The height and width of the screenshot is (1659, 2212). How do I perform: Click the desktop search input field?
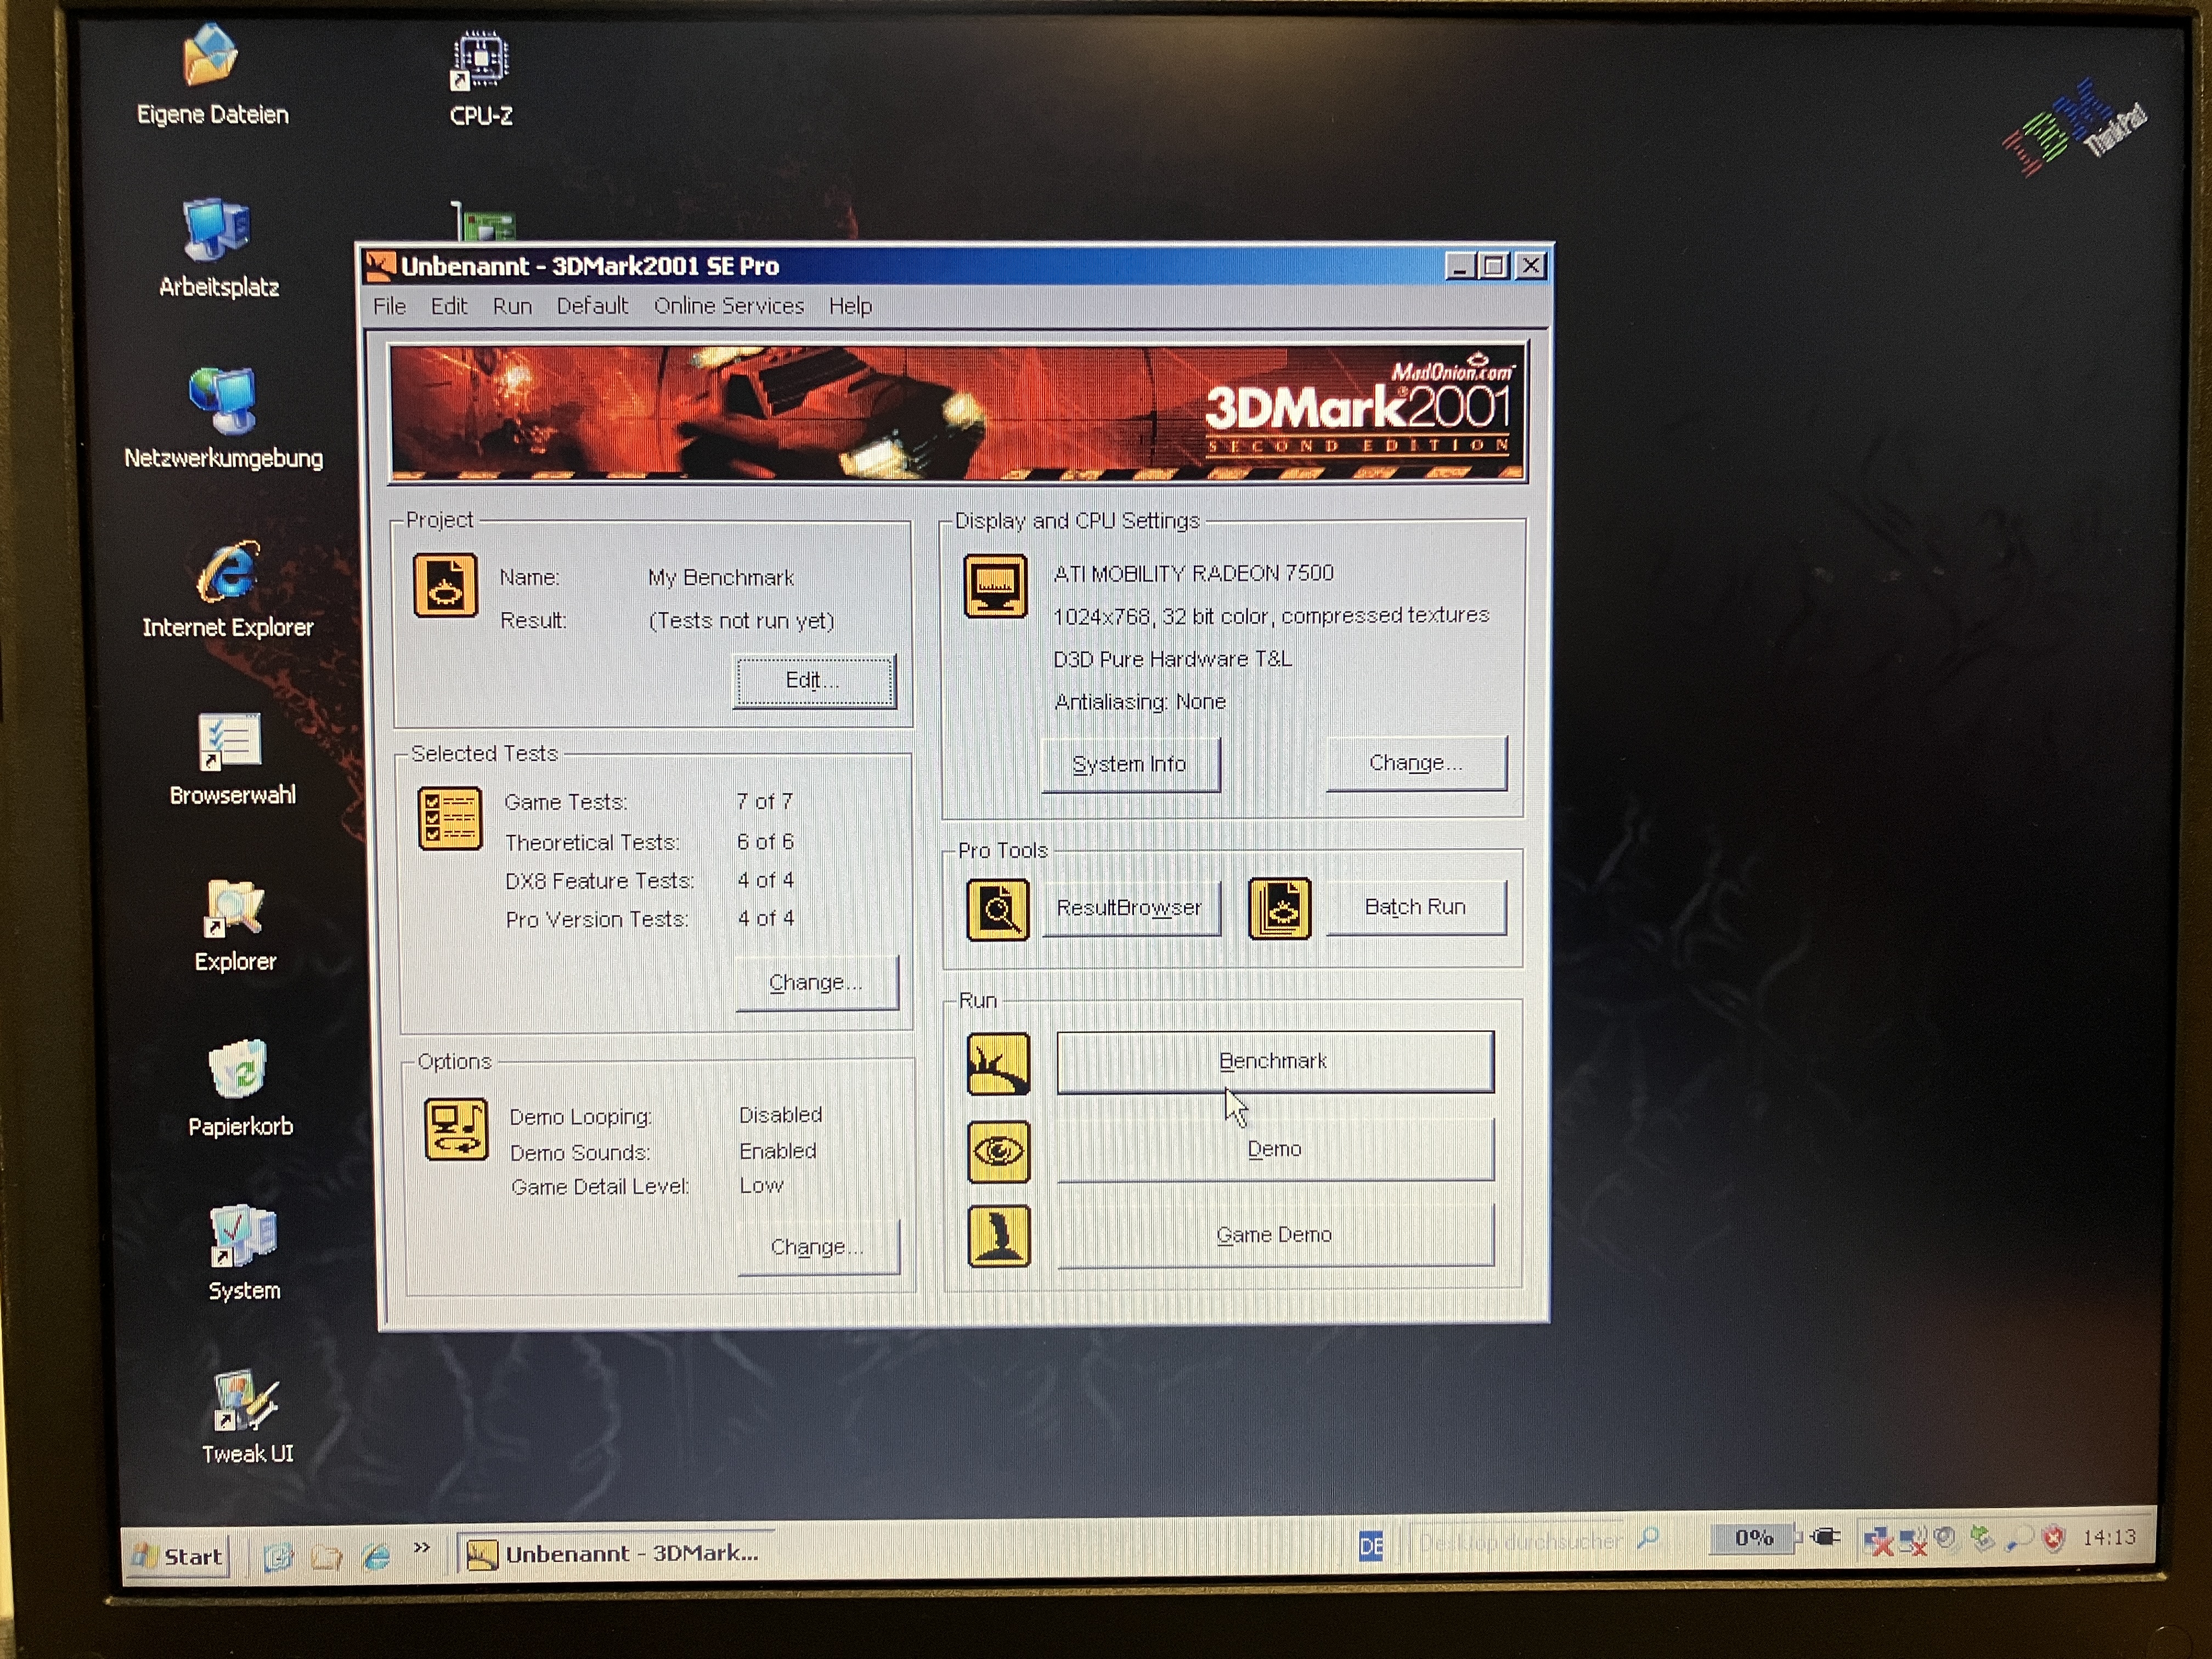pos(1519,1542)
